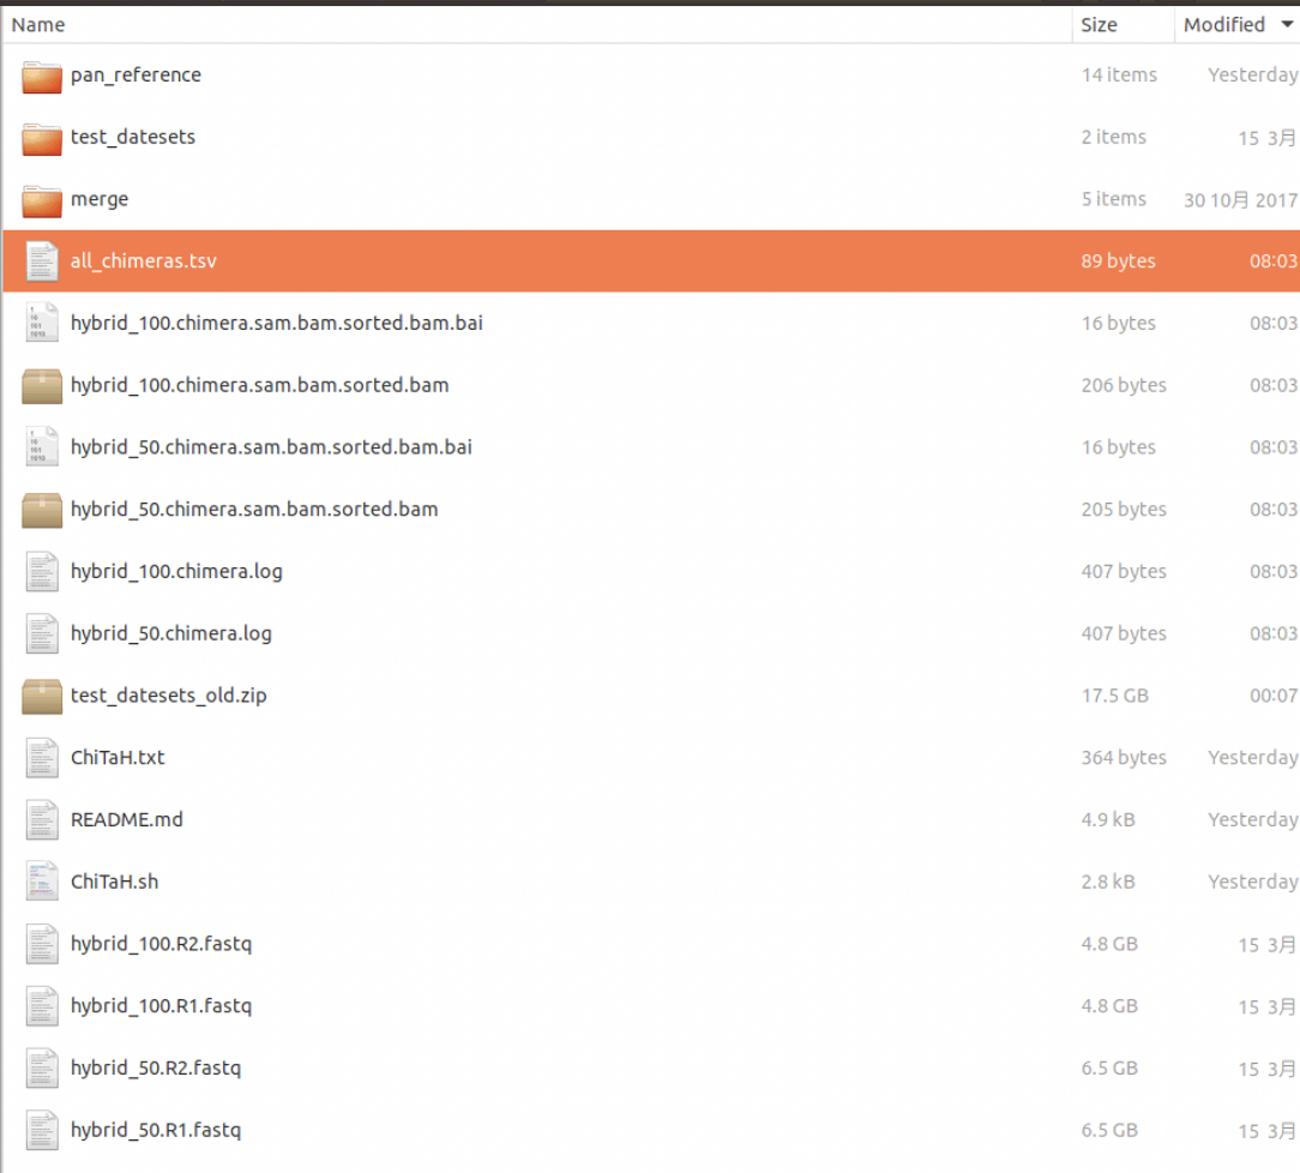The image size is (1300, 1173).
Task: Toggle sort order arrow beside Modified
Action: (1287, 24)
